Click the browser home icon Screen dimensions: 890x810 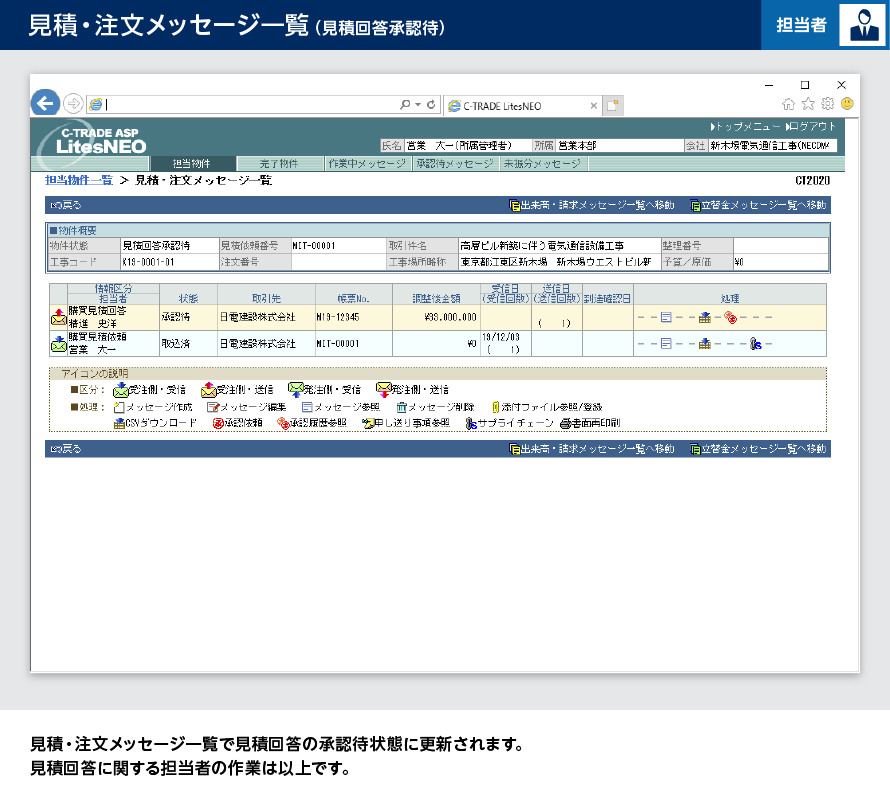pyautogui.click(x=789, y=104)
